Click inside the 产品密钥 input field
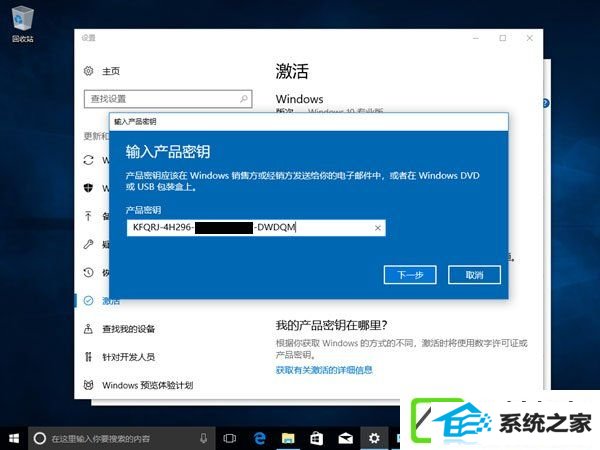 point(256,228)
